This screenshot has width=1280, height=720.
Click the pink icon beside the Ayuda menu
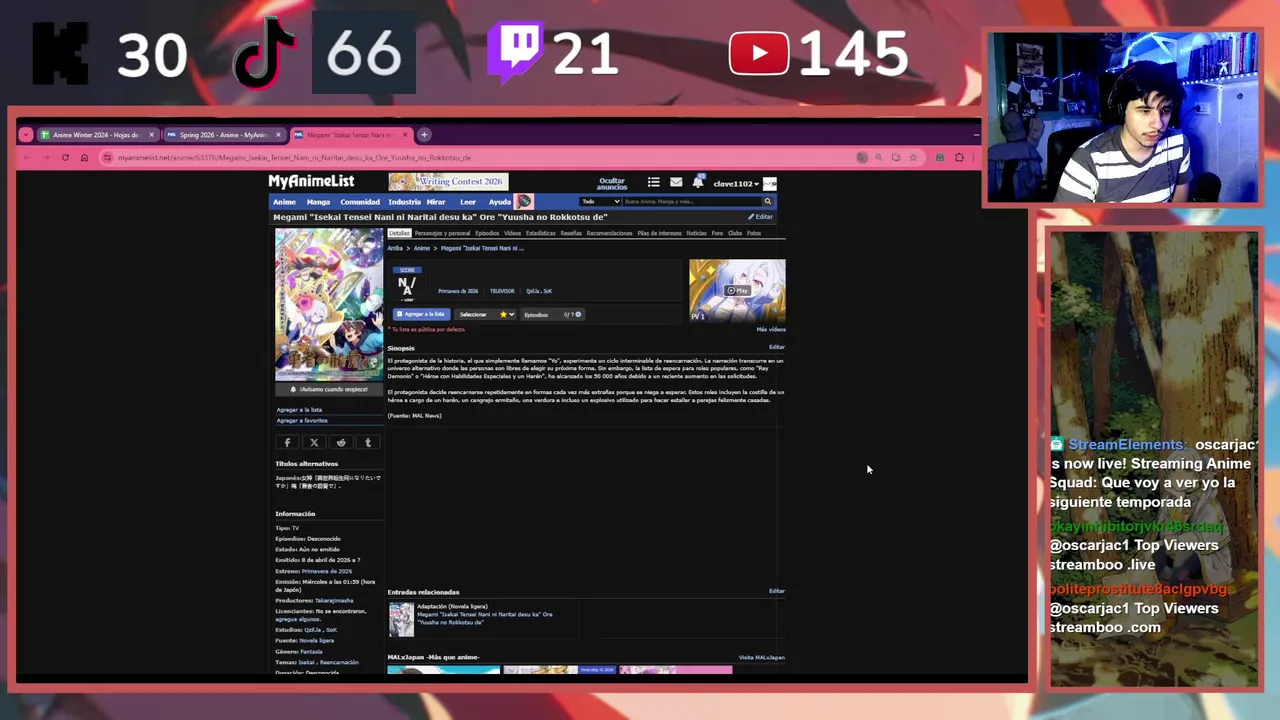coord(524,202)
